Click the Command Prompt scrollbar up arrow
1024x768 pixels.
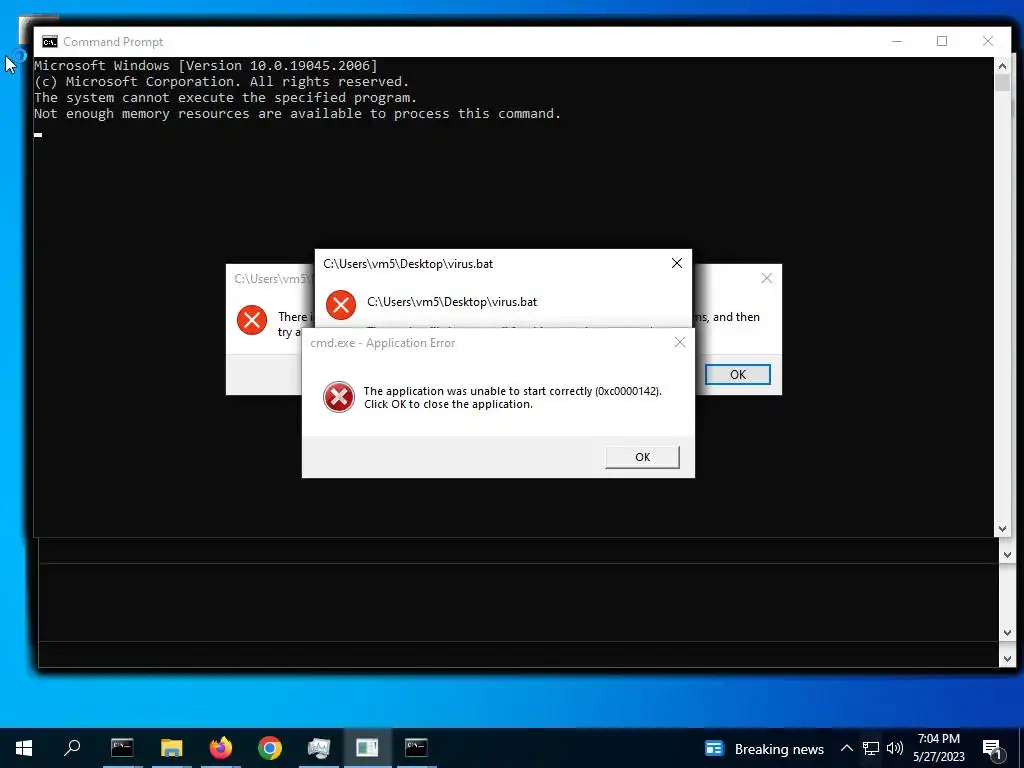(x=1002, y=65)
